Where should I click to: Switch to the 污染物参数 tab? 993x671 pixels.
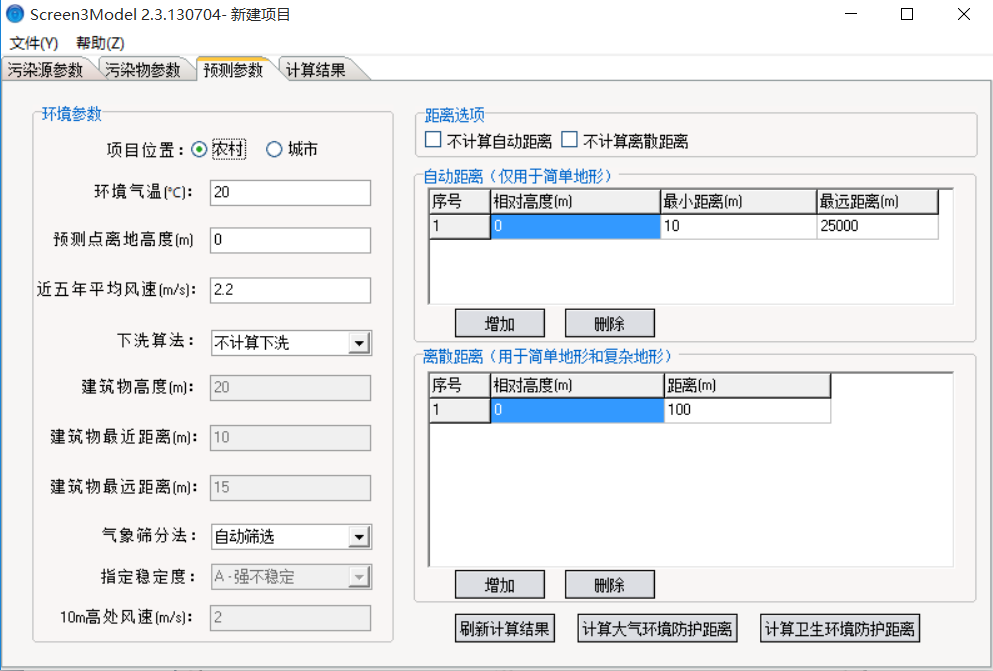[144, 70]
